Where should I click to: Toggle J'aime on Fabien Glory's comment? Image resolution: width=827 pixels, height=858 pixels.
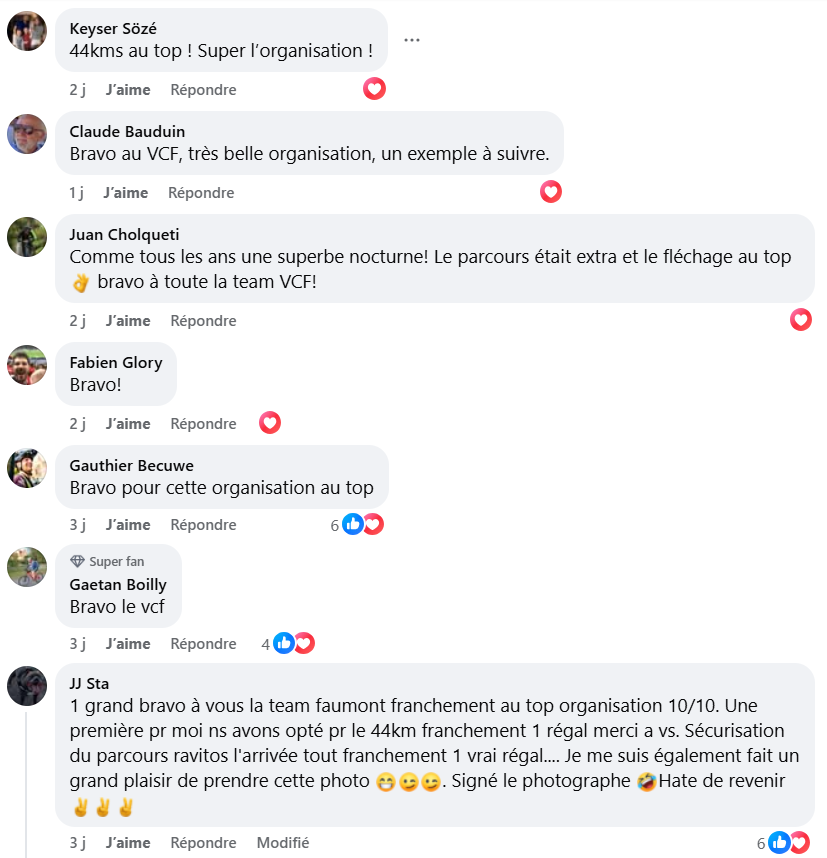pyautogui.click(x=128, y=424)
